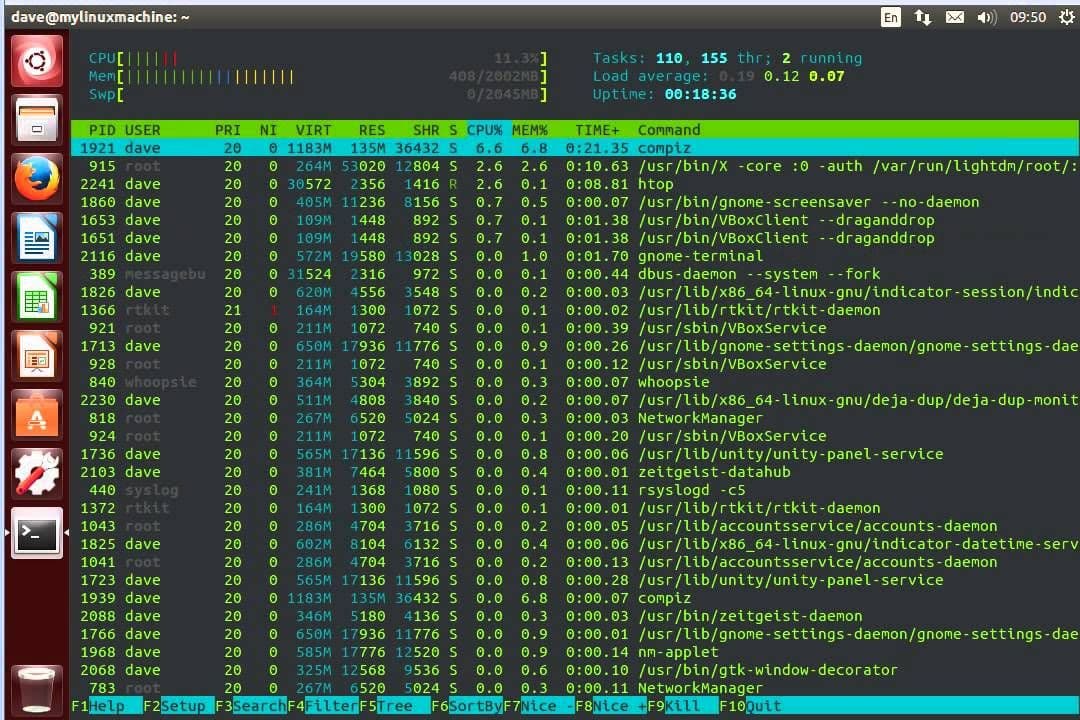Open the network connections indicator

(x=922, y=17)
